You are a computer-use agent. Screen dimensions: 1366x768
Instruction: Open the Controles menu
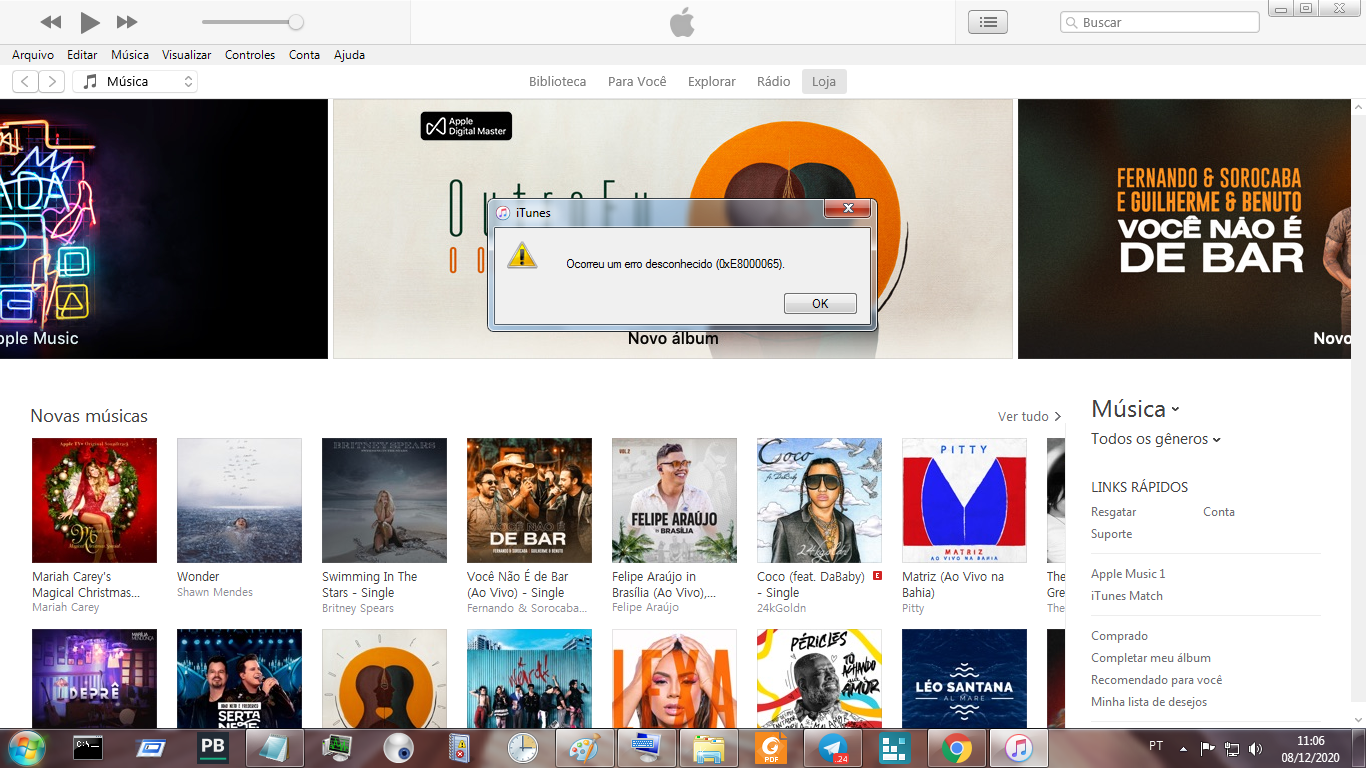click(250, 55)
